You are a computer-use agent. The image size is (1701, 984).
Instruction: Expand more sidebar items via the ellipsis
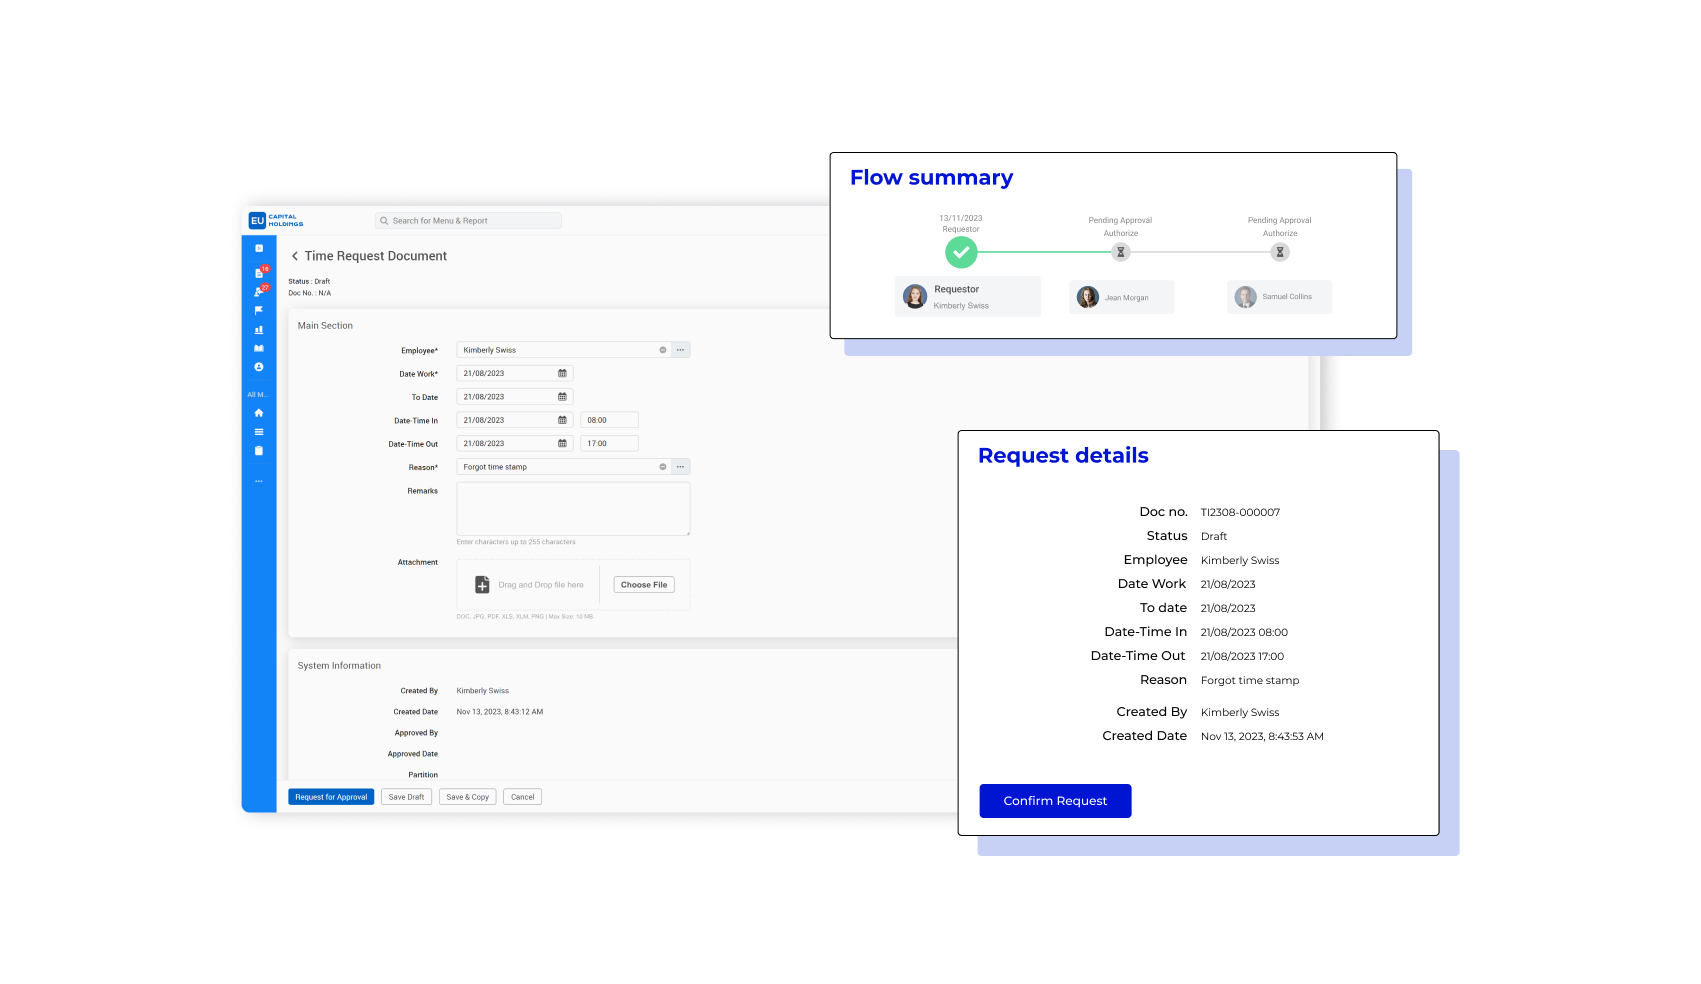[259, 481]
